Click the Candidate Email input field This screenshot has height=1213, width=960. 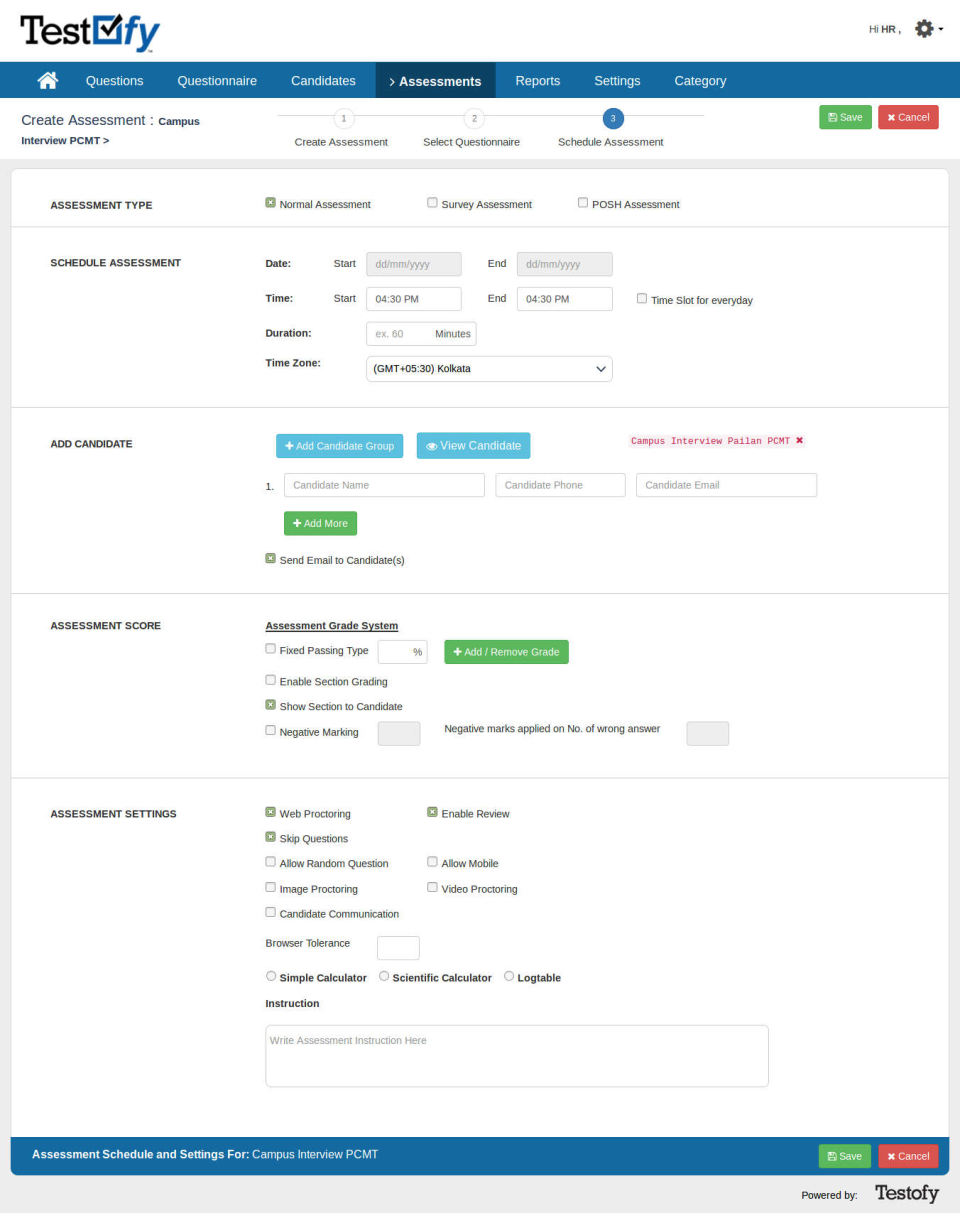pos(726,485)
